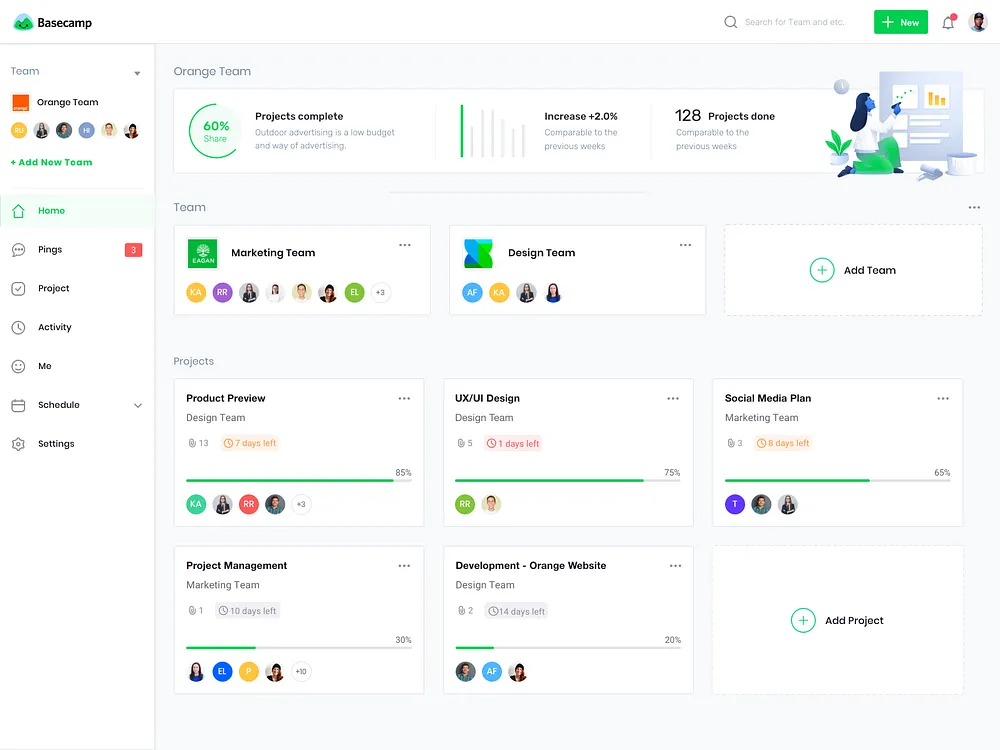1000x750 pixels.
Task: Open Team section three-dot menu
Action: point(974,207)
